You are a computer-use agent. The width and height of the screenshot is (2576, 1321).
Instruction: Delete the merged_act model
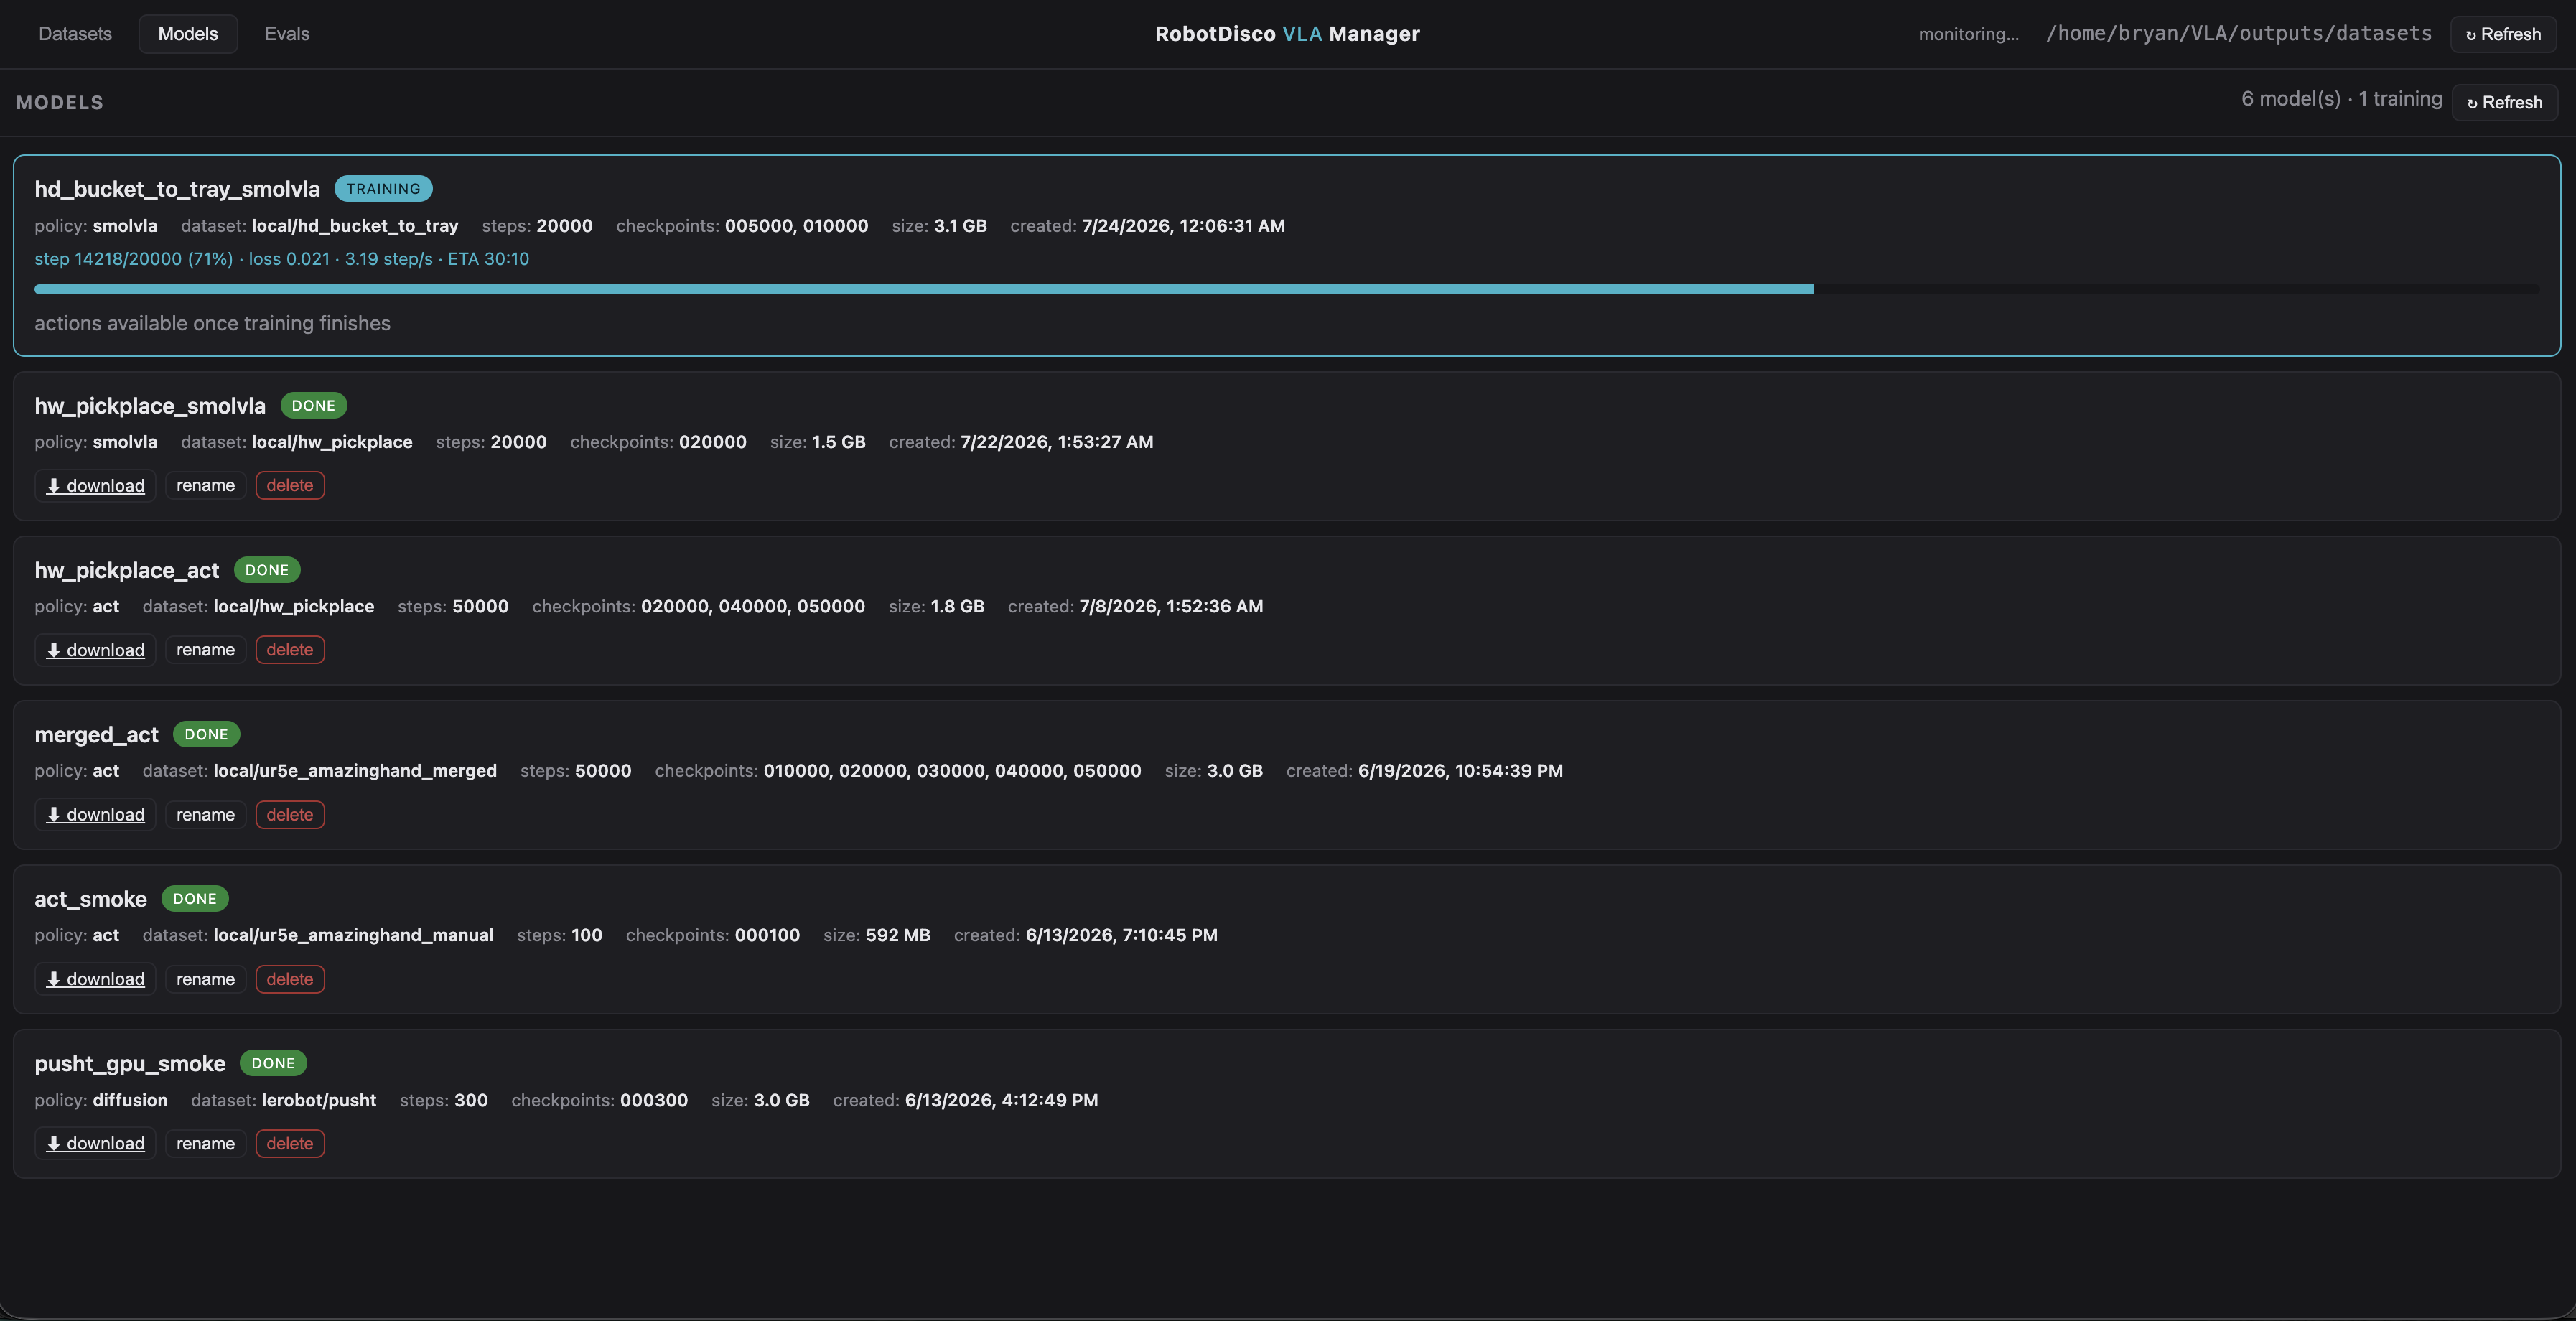click(290, 815)
